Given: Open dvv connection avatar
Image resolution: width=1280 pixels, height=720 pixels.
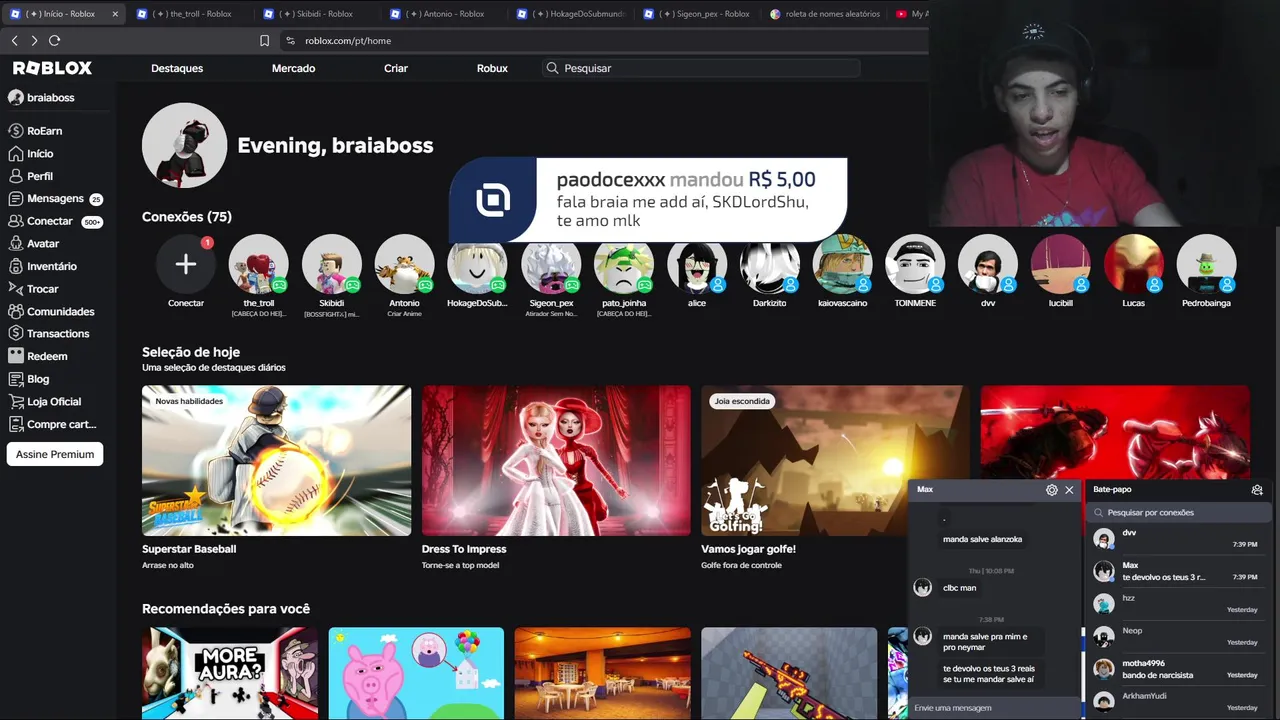Looking at the screenshot, I should click(988, 264).
